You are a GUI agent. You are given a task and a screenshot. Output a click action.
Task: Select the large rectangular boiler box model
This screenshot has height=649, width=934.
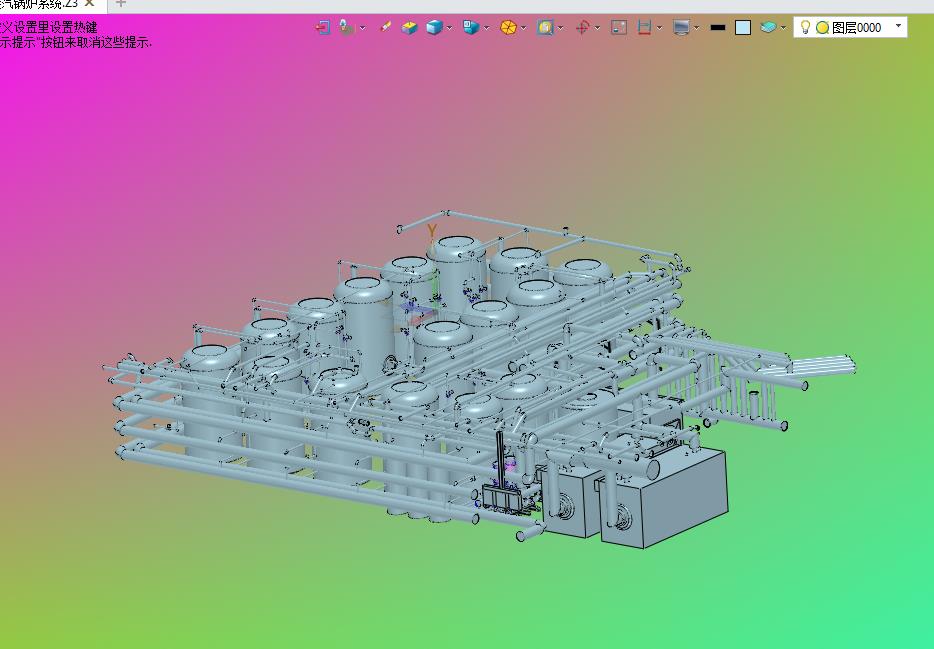664,498
